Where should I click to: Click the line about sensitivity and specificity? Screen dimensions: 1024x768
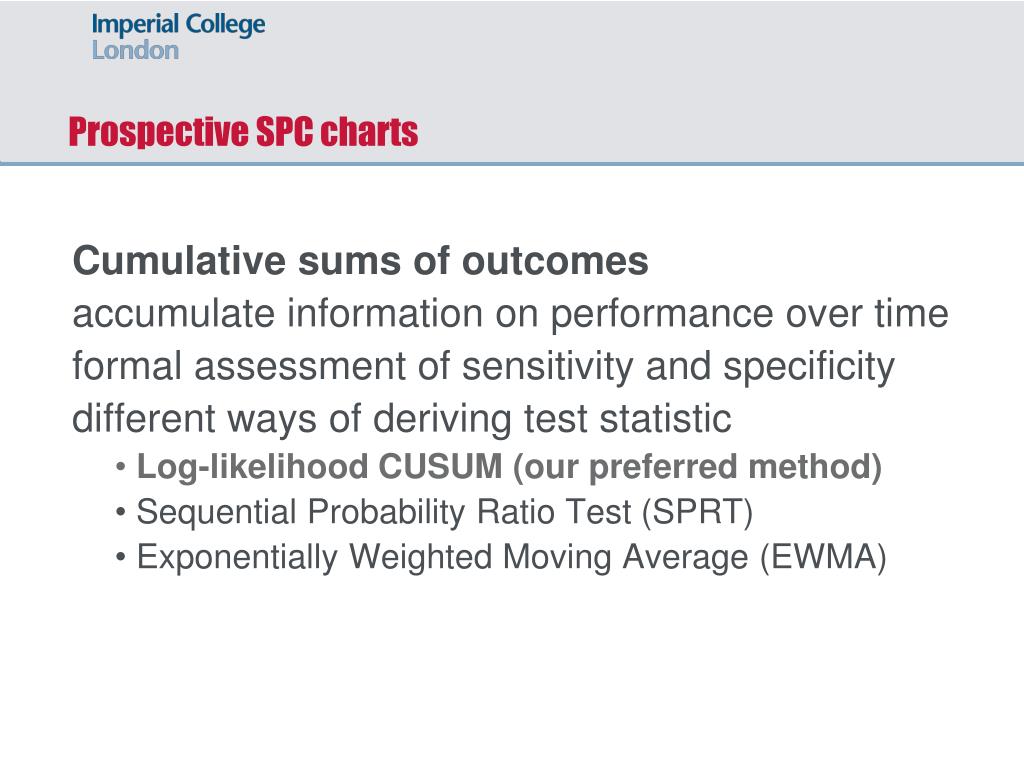pyautogui.click(x=483, y=367)
